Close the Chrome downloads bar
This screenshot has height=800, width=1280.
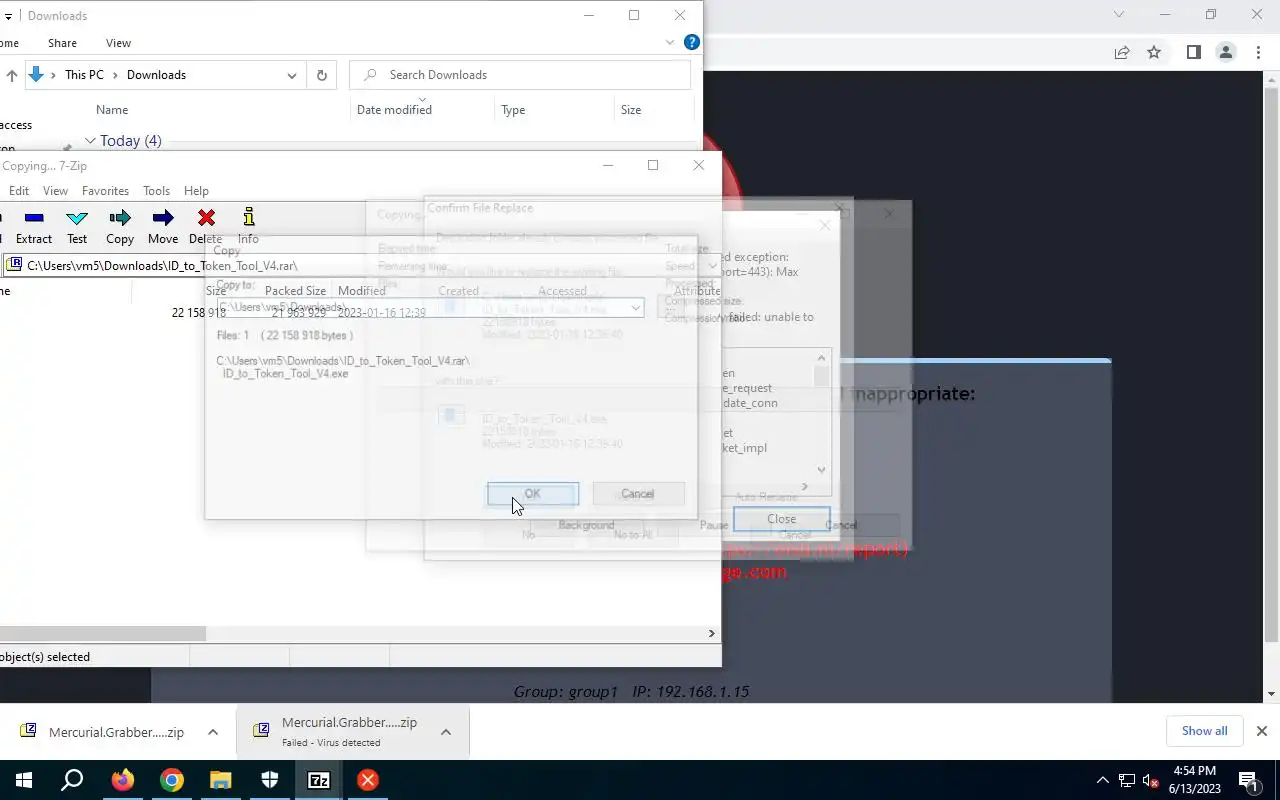coord(1261,731)
